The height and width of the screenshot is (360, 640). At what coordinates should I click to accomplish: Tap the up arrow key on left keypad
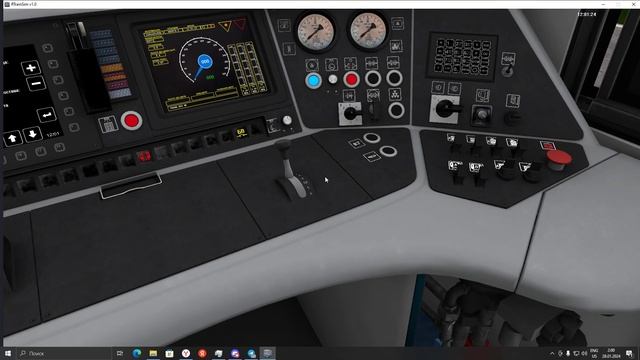coord(13,138)
